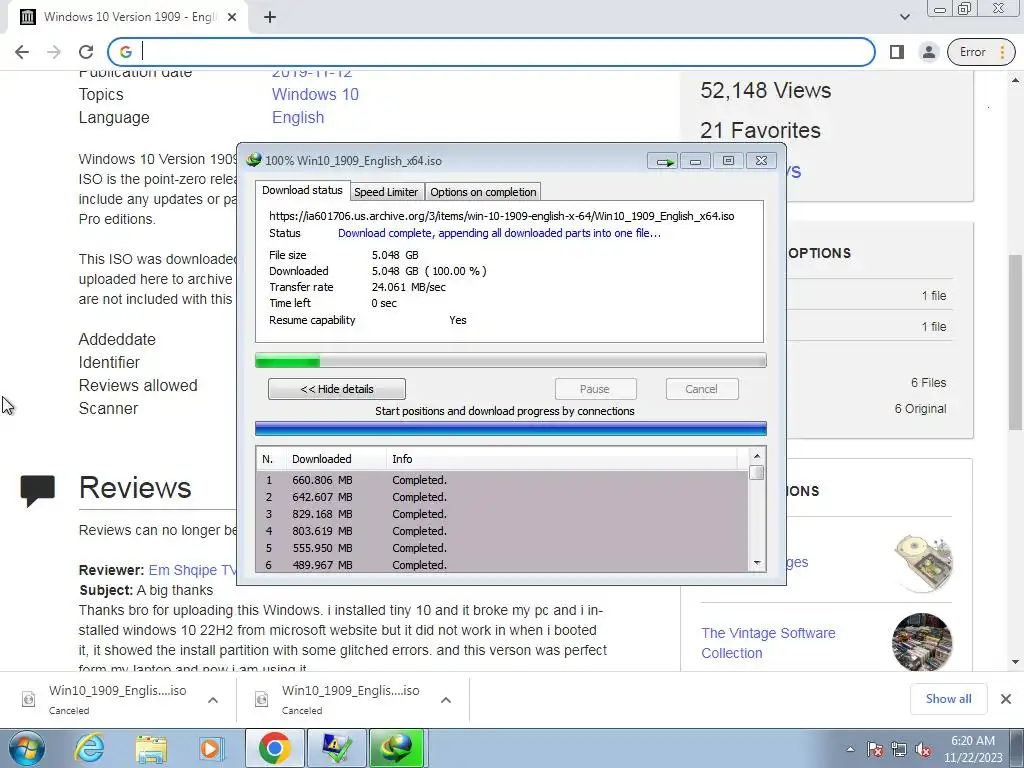
Task: Click the Windows 10 topic link
Action: pos(315,95)
